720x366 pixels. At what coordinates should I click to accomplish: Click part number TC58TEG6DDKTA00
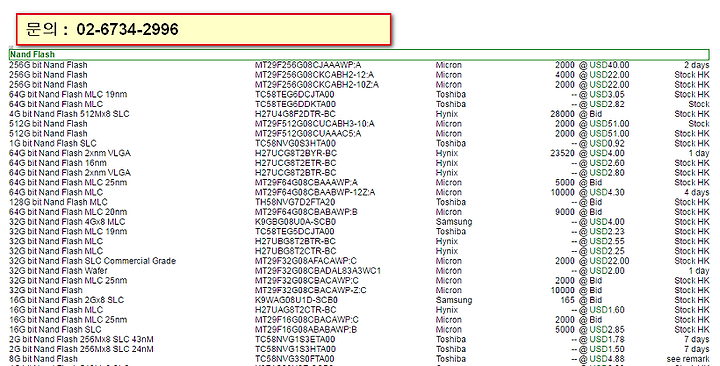[x=295, y=104]
